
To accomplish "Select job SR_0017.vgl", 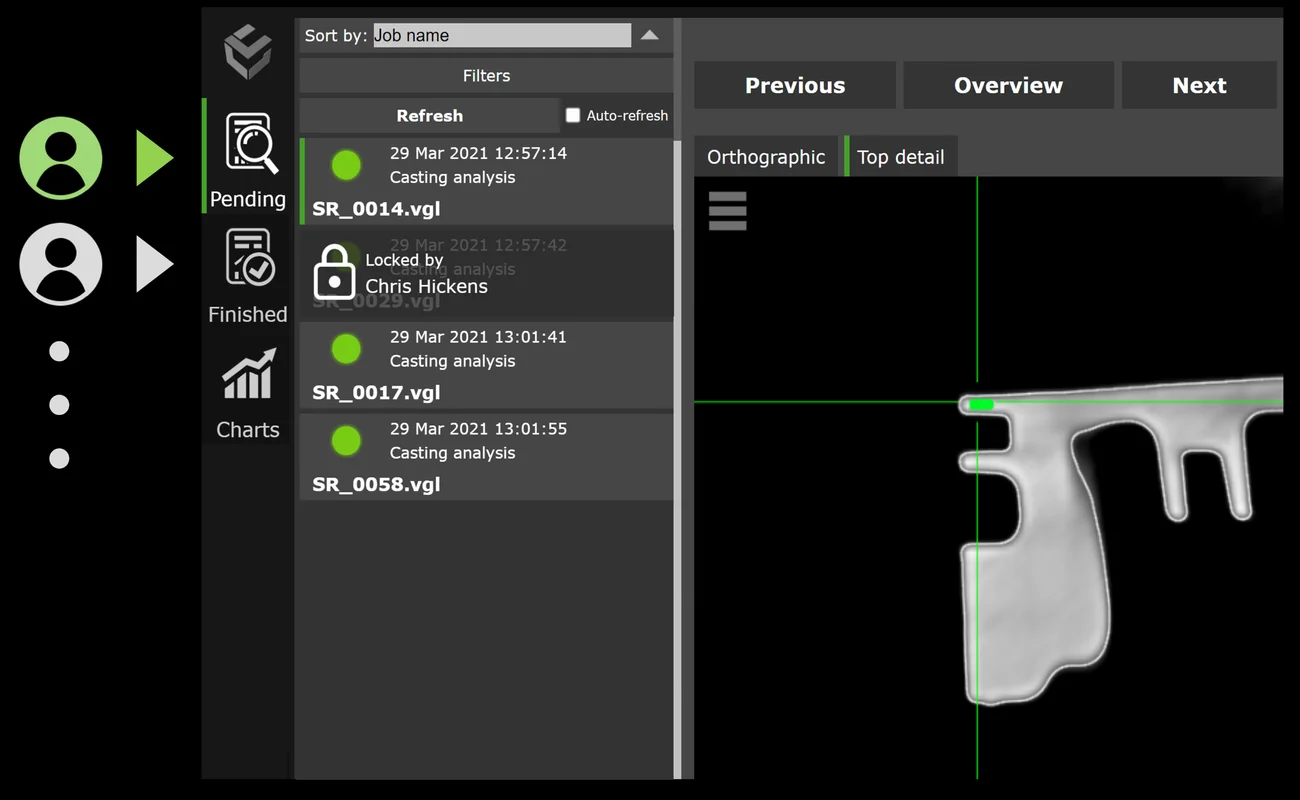I will point(486,365).
